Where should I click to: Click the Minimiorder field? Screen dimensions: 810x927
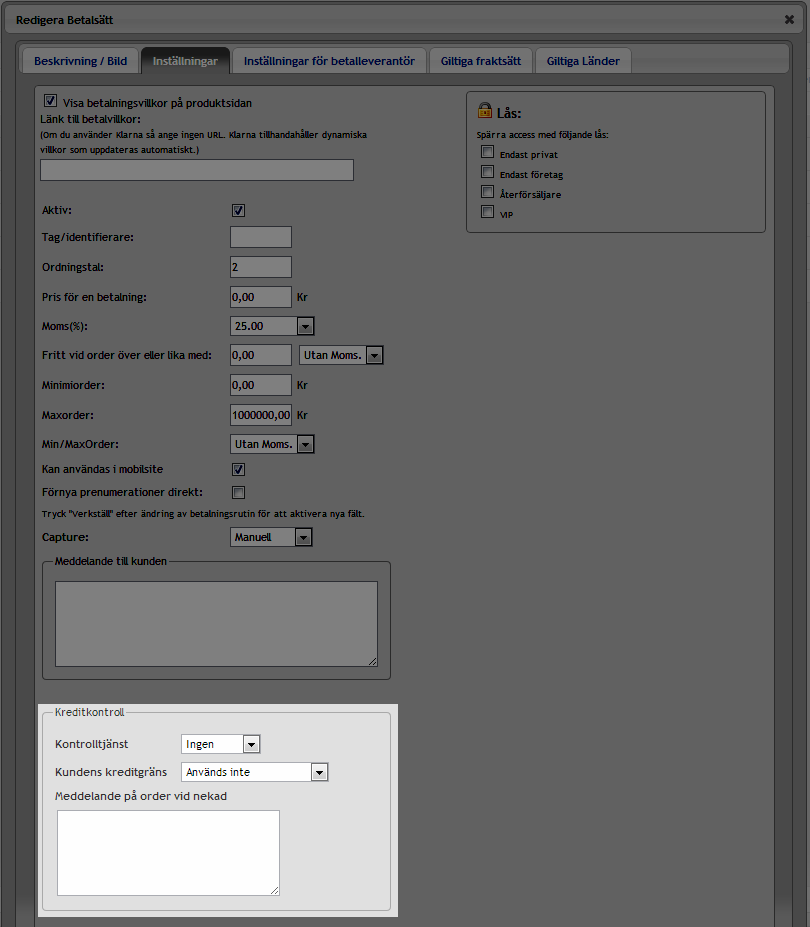pos(261,385)
